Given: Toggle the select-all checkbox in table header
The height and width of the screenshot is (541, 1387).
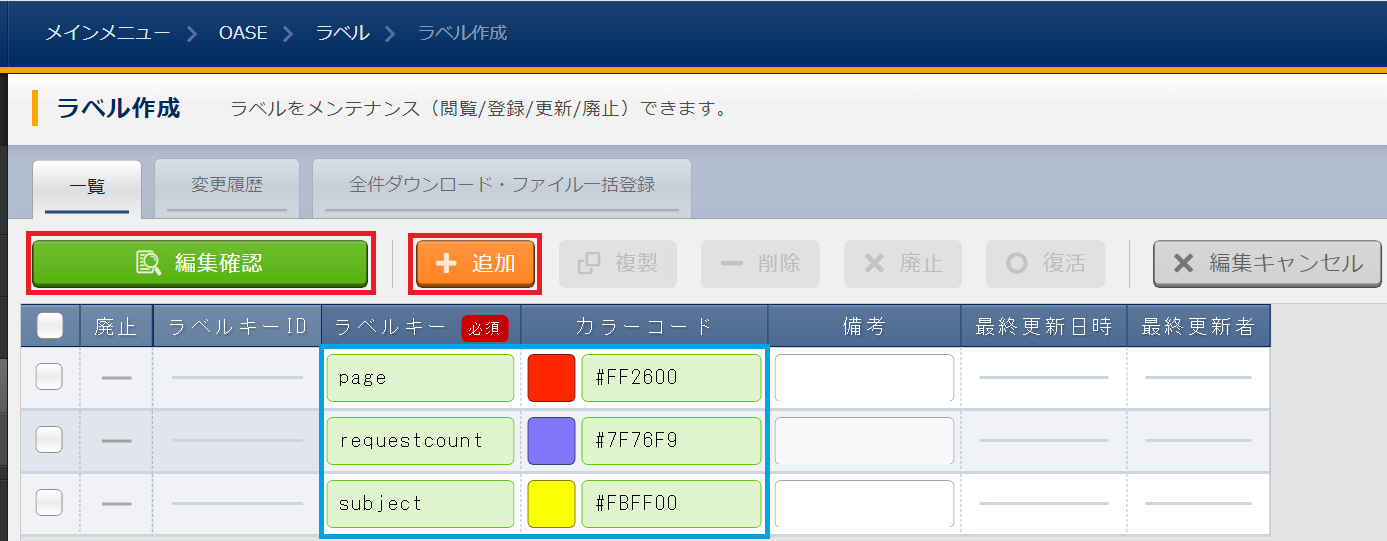Looking at the screenshot, I should pyautogui.click(x=50, y=326).
